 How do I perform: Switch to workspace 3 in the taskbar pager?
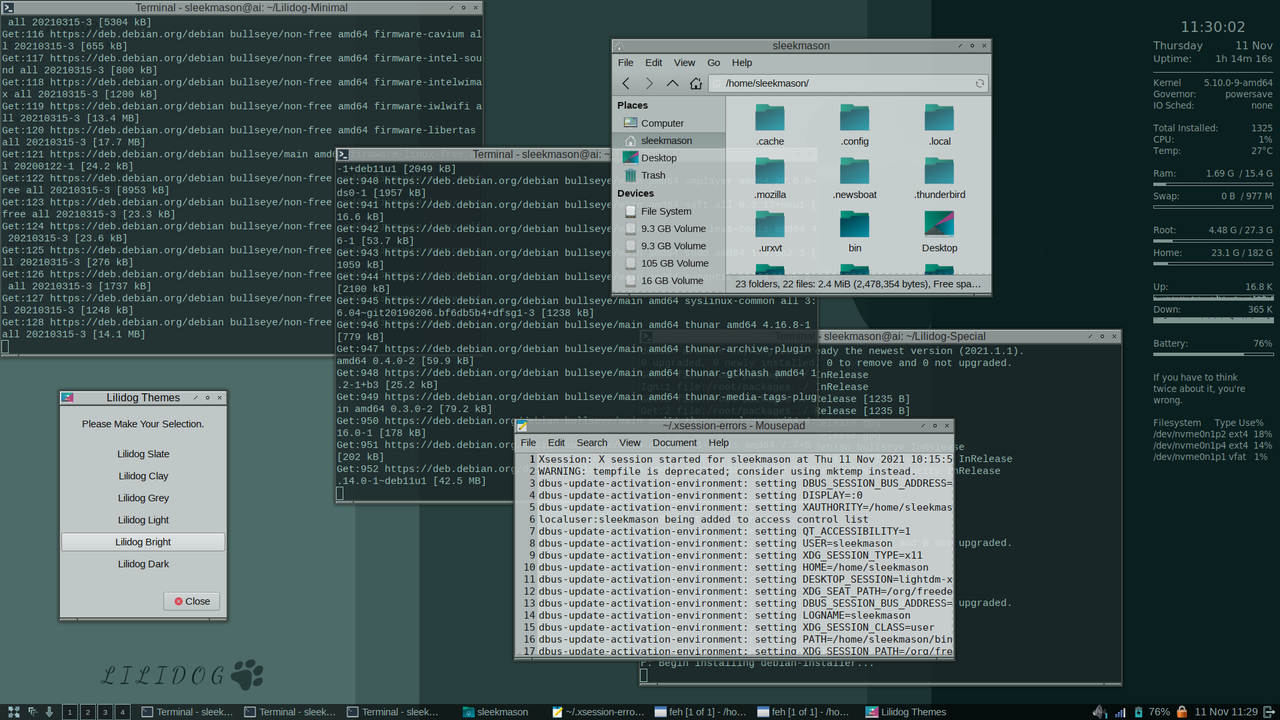click(x=104, y=712)
